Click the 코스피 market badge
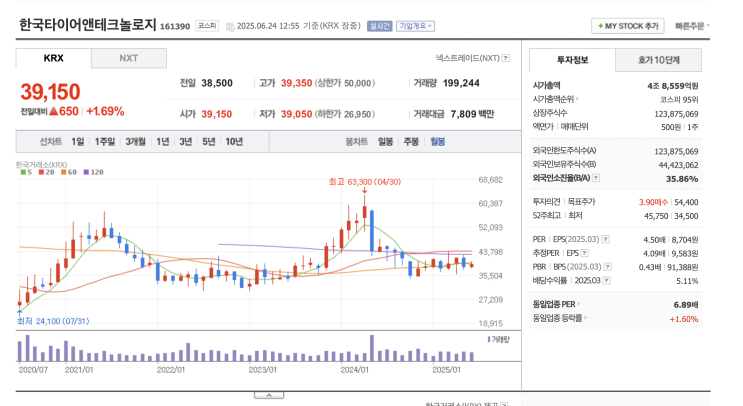743x406 pixels. 207,26
